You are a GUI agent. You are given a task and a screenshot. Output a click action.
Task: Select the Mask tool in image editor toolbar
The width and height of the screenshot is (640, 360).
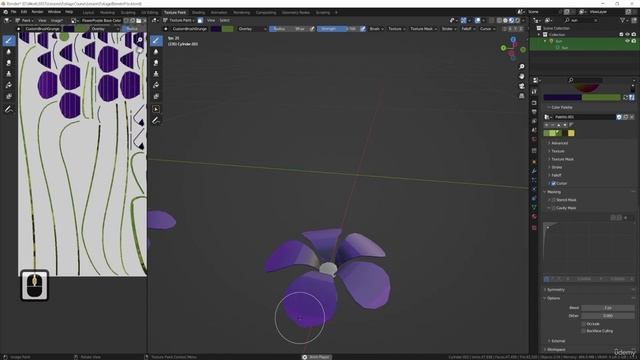[9, 96]
